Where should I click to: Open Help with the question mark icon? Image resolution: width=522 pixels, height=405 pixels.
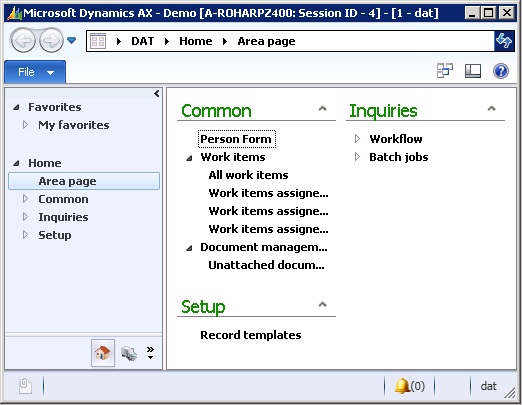tap(501, 71)
